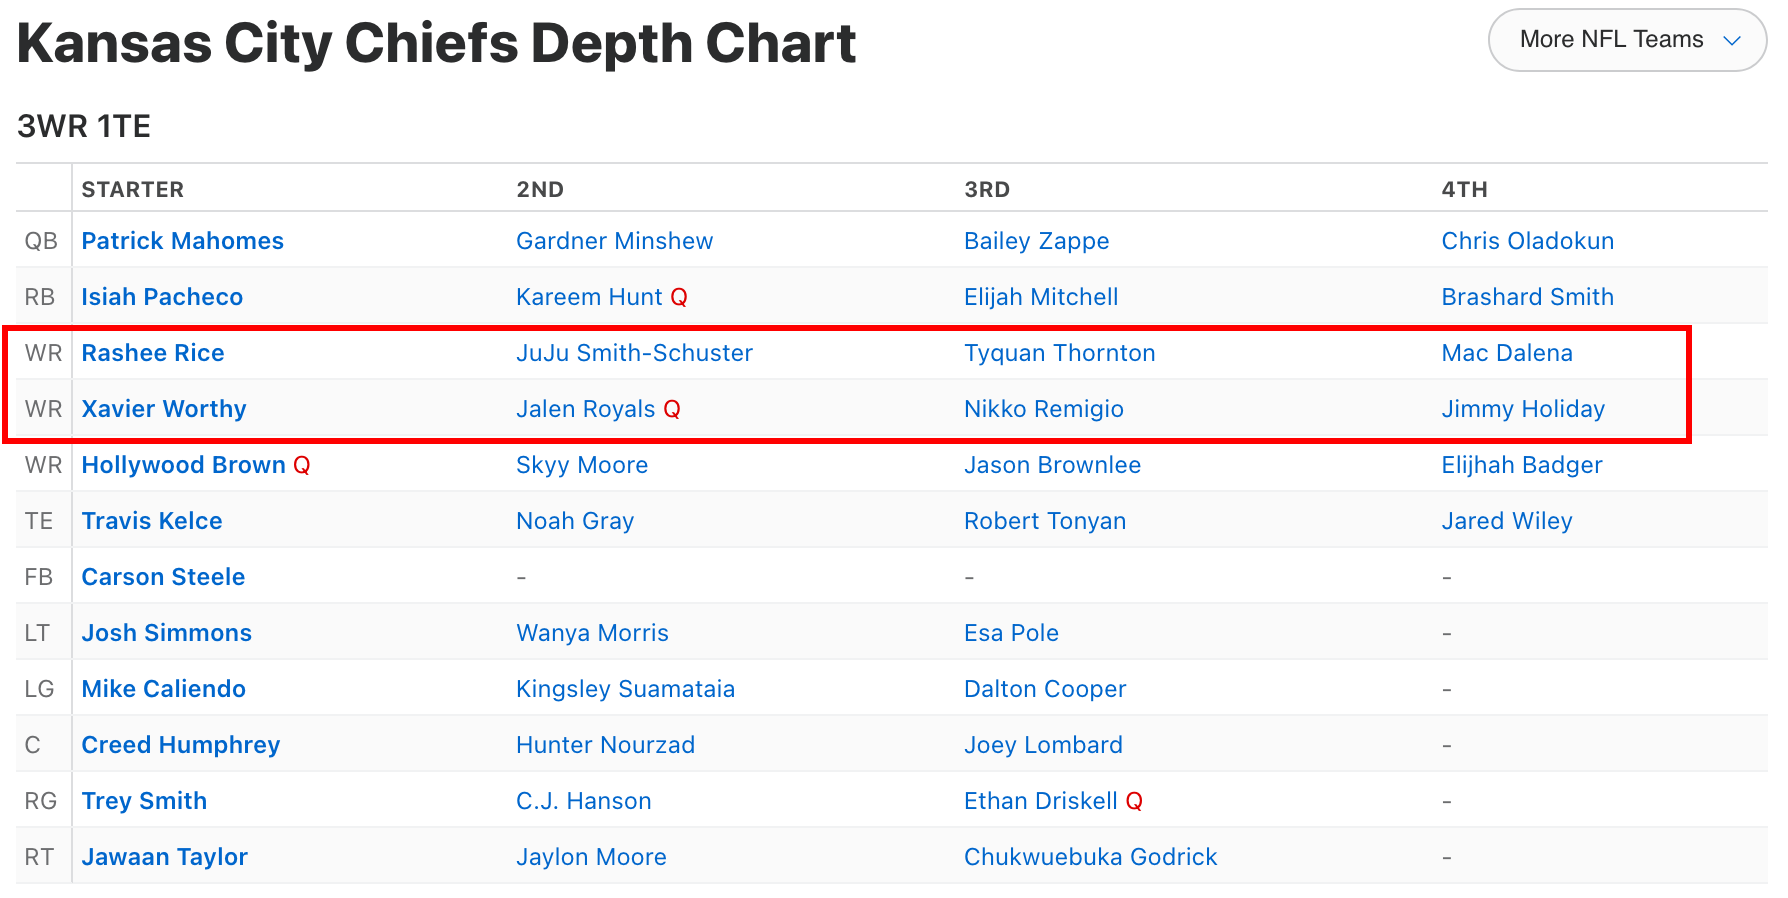
Task: Select Creed Humphrey at center
Action: pos(181,745)
